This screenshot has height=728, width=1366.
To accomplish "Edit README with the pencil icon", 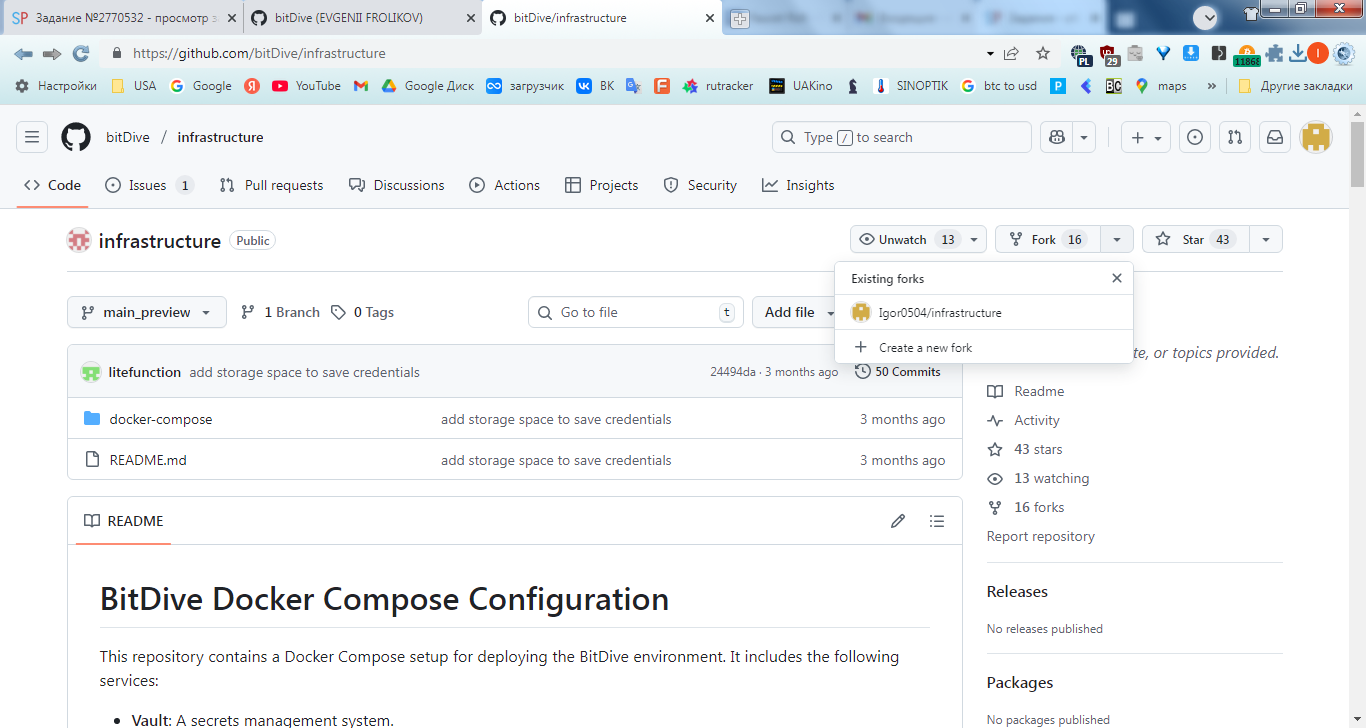I will point(898,521).
